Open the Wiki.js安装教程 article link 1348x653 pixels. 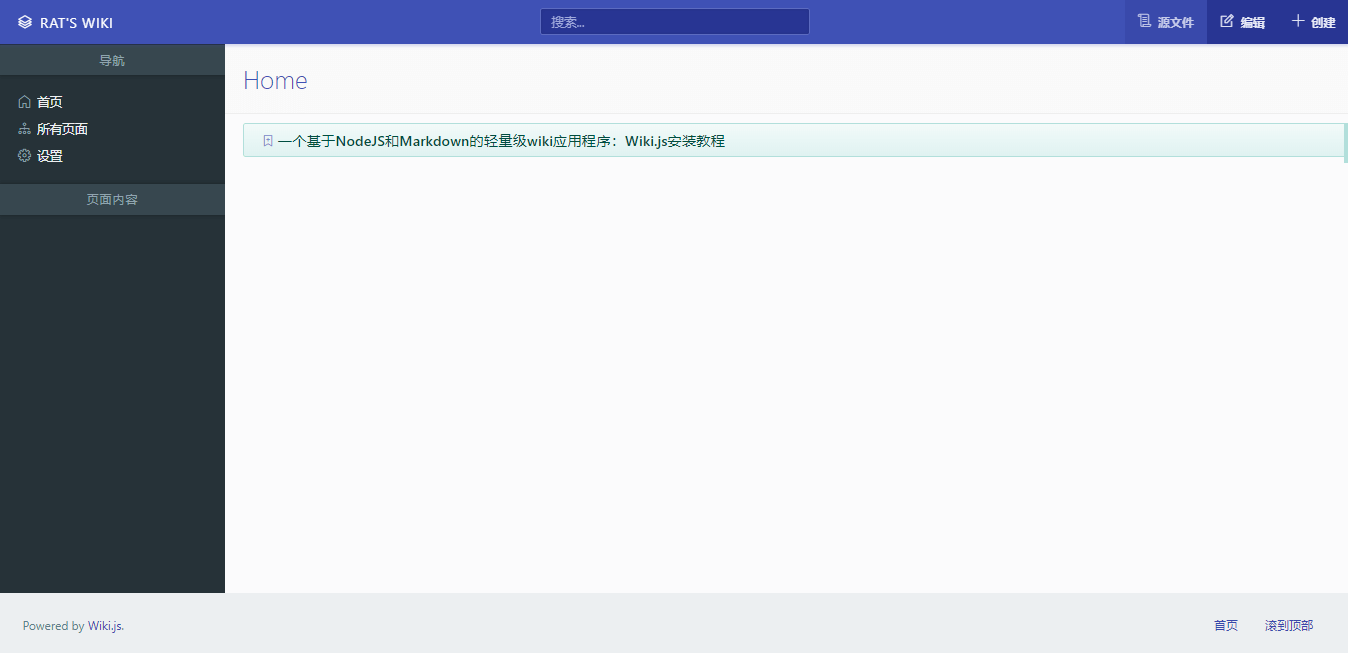[501, 141]
